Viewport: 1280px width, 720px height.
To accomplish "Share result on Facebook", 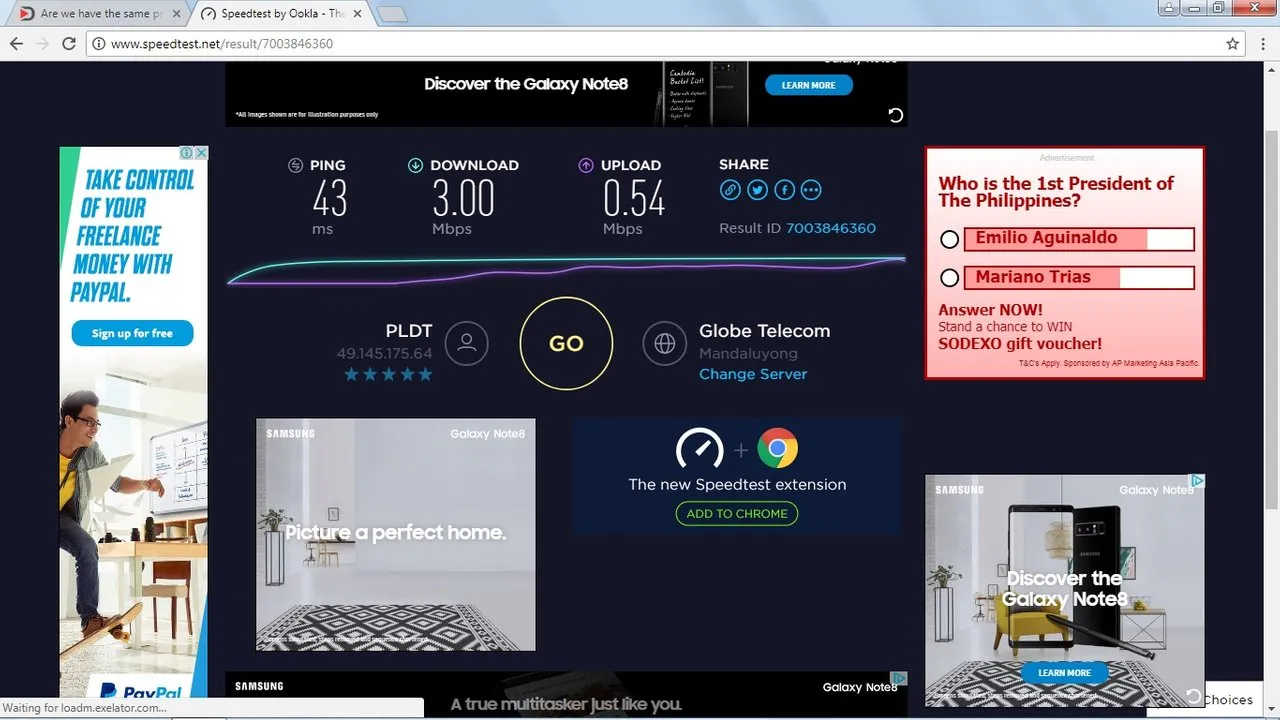I will click(x=784, y=190).
